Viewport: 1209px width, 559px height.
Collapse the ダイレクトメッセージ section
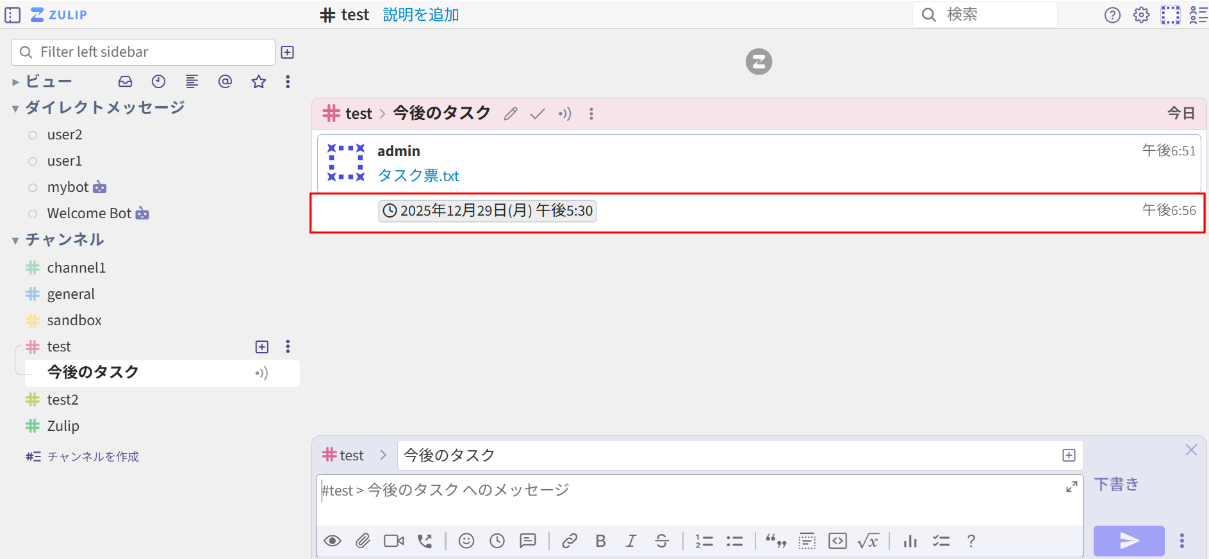16,108
